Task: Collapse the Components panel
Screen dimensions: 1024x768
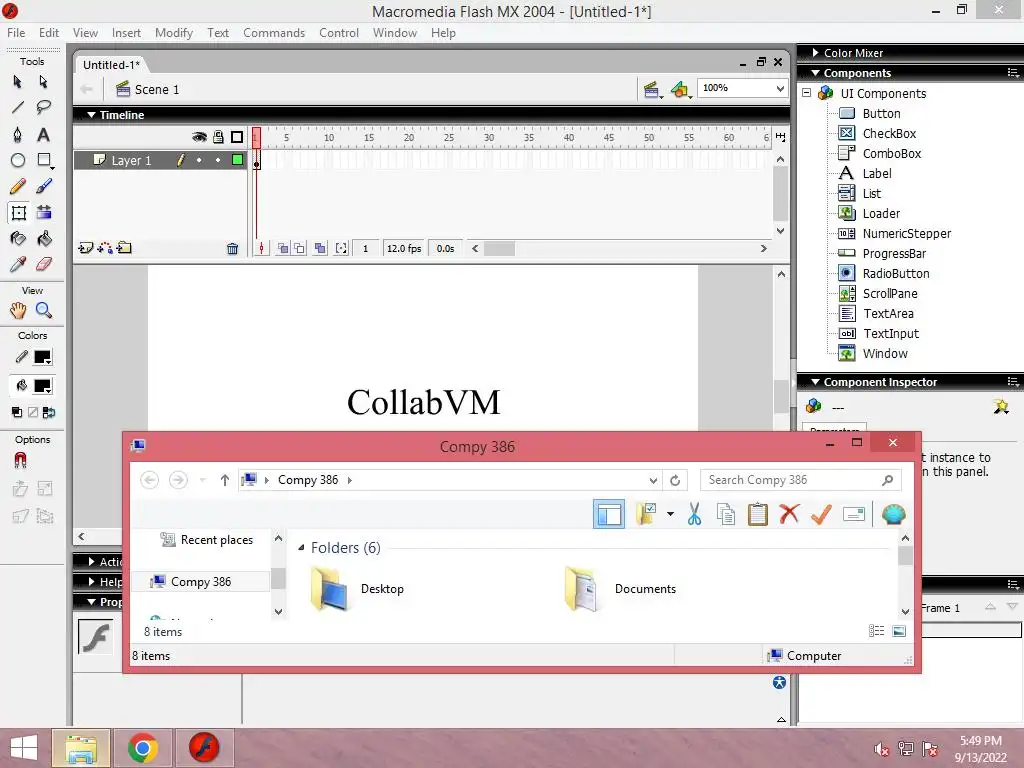Action: point(815,73)
